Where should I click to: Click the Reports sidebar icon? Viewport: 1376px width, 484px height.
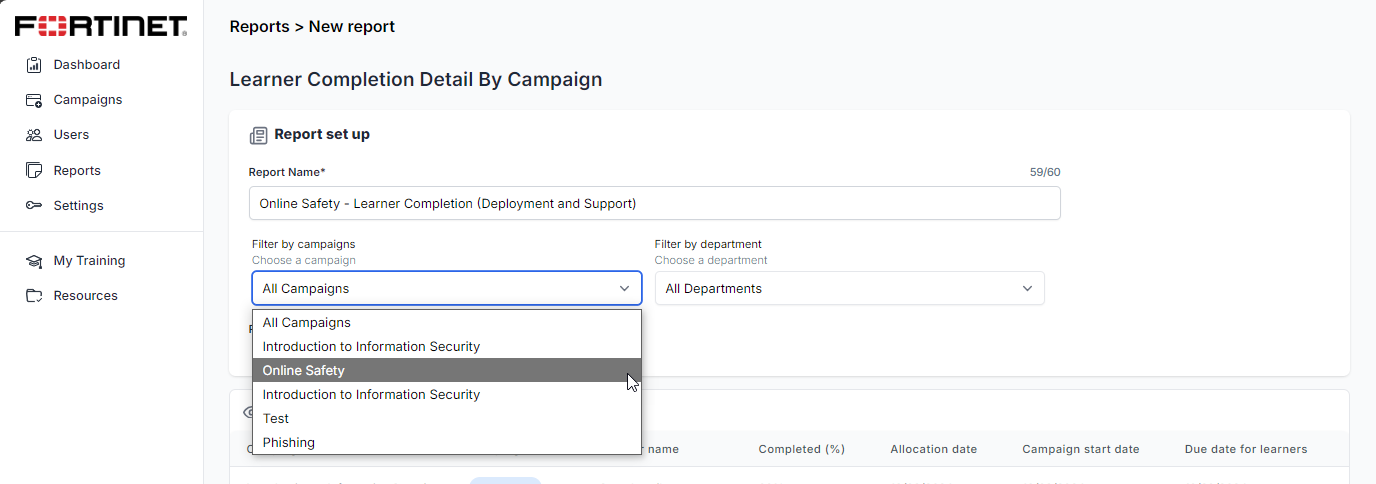click(34, 171)
